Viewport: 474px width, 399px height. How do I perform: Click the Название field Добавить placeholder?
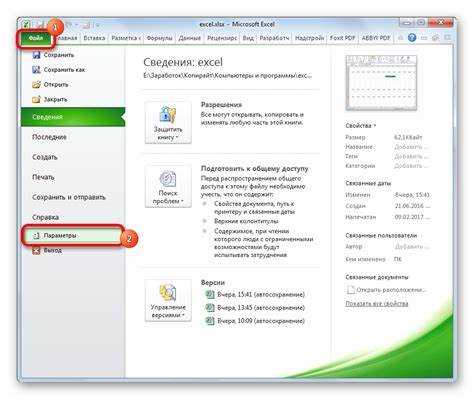click(411, 147)
